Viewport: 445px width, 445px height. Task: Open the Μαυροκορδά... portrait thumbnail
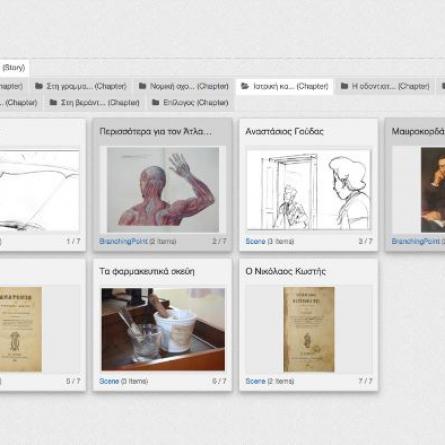pyautogui.click(x=433, y=190)
